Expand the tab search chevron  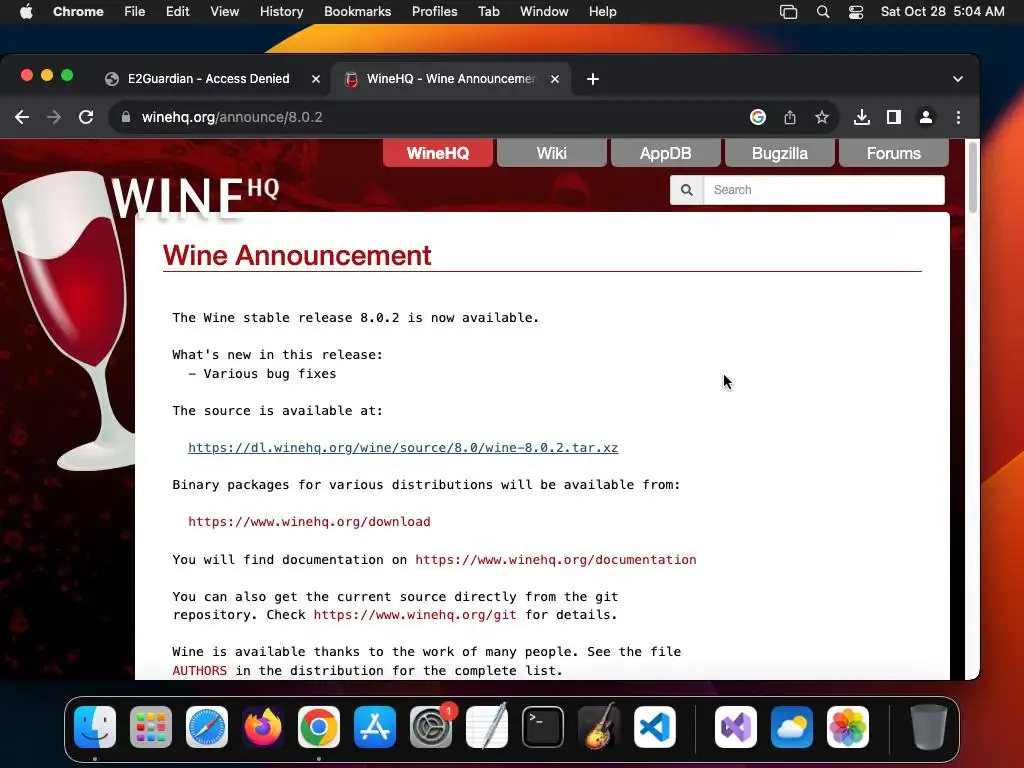point(957,79)
